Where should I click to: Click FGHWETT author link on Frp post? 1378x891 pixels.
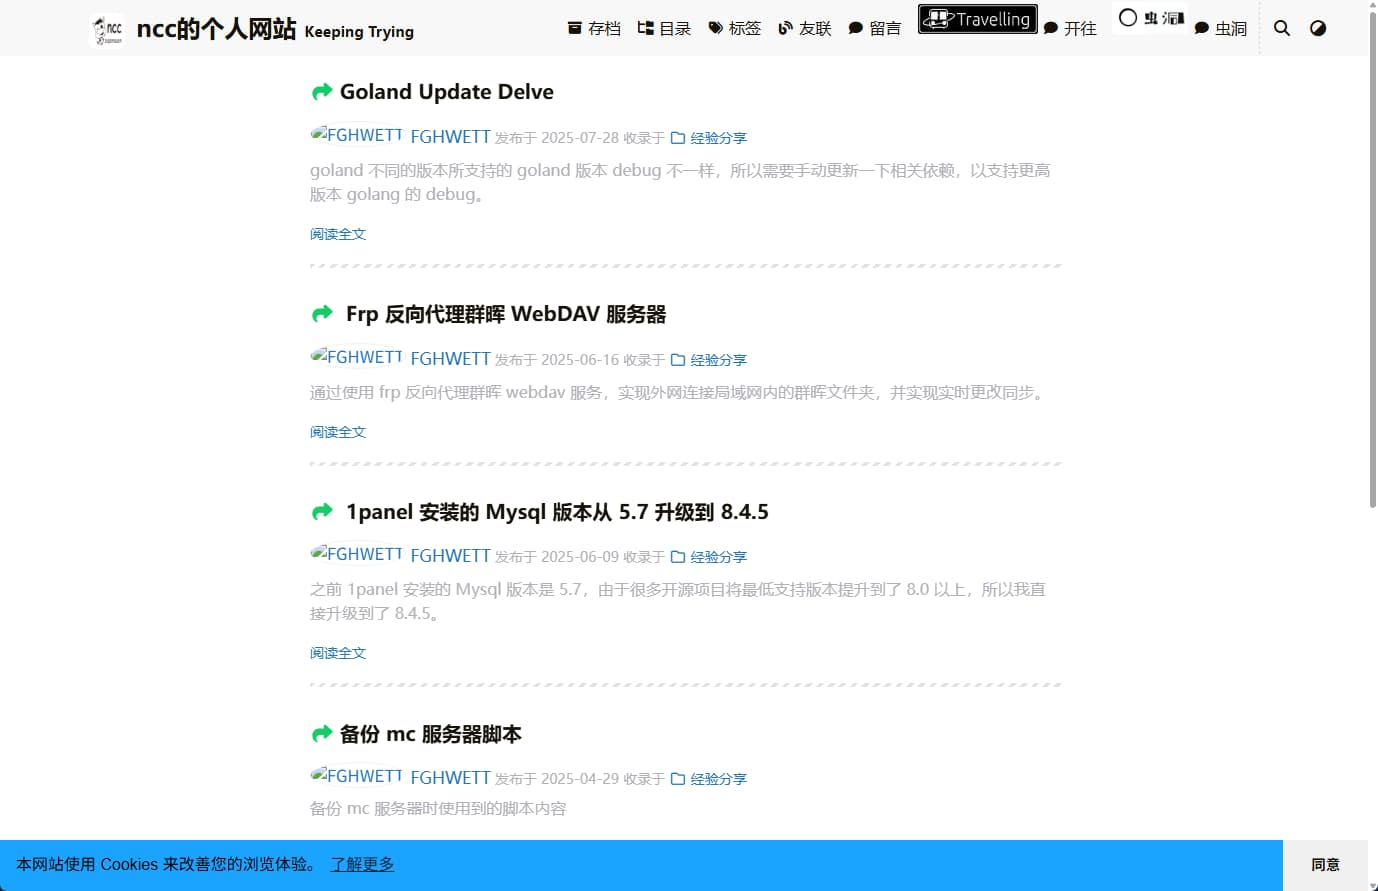(450, 359)
